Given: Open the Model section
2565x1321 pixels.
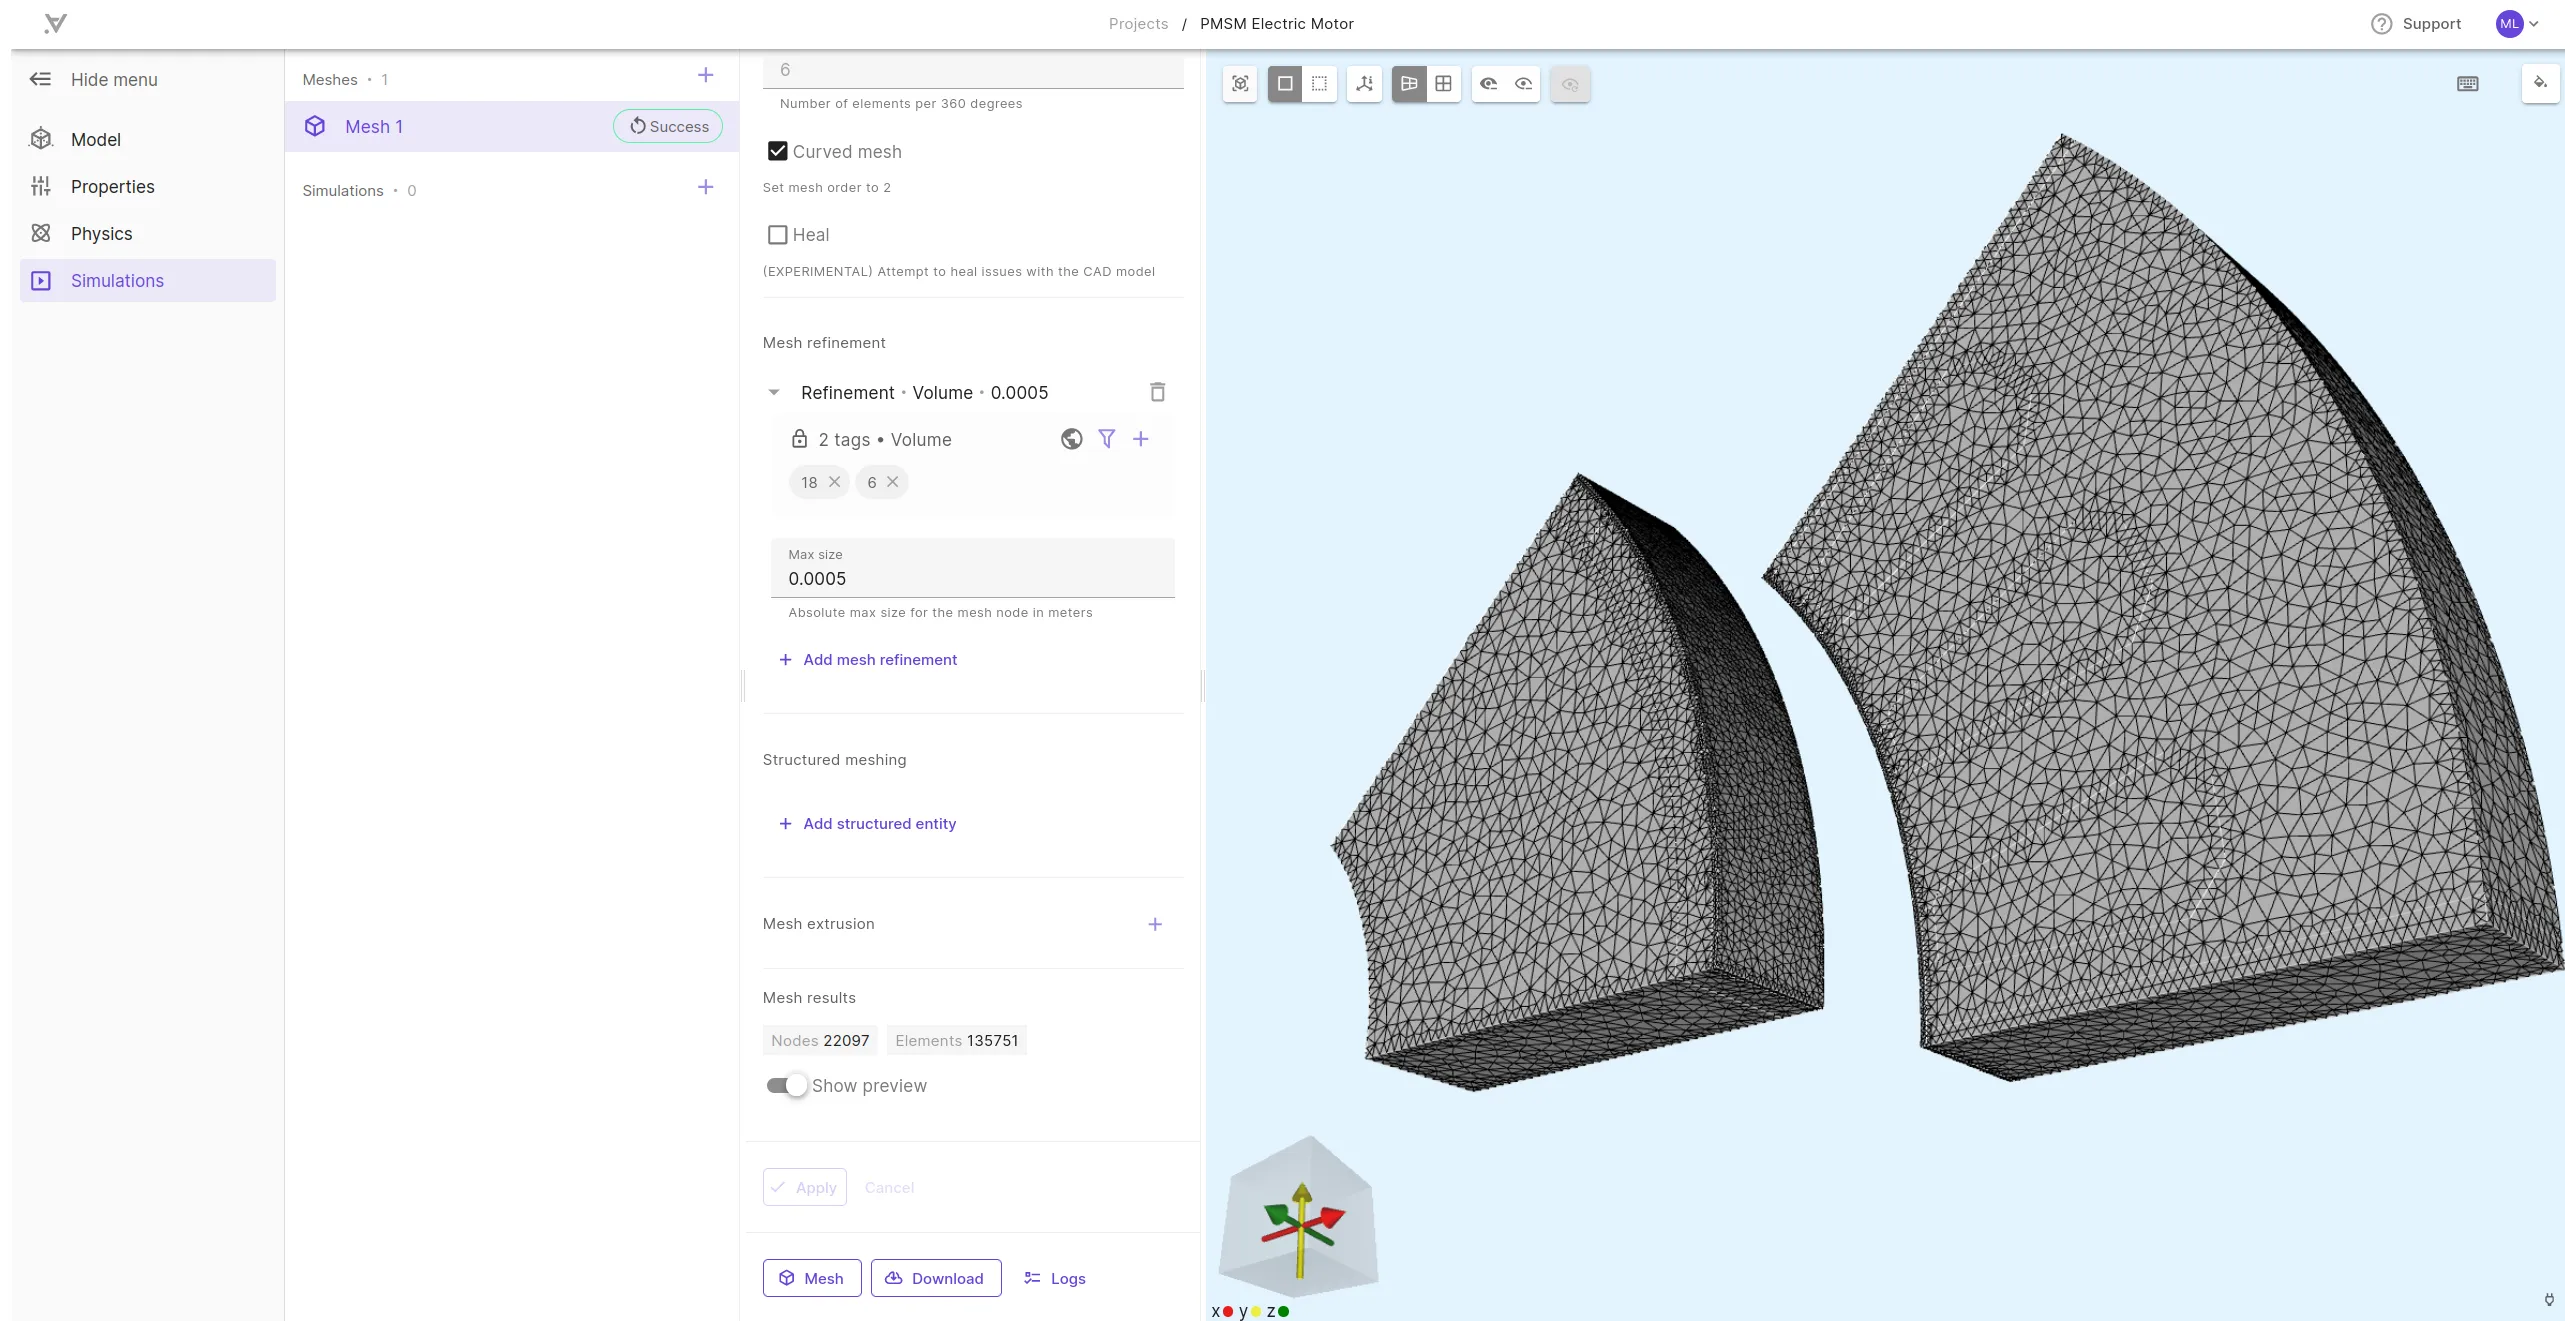Looking at the screenshot, I should 148,140.
